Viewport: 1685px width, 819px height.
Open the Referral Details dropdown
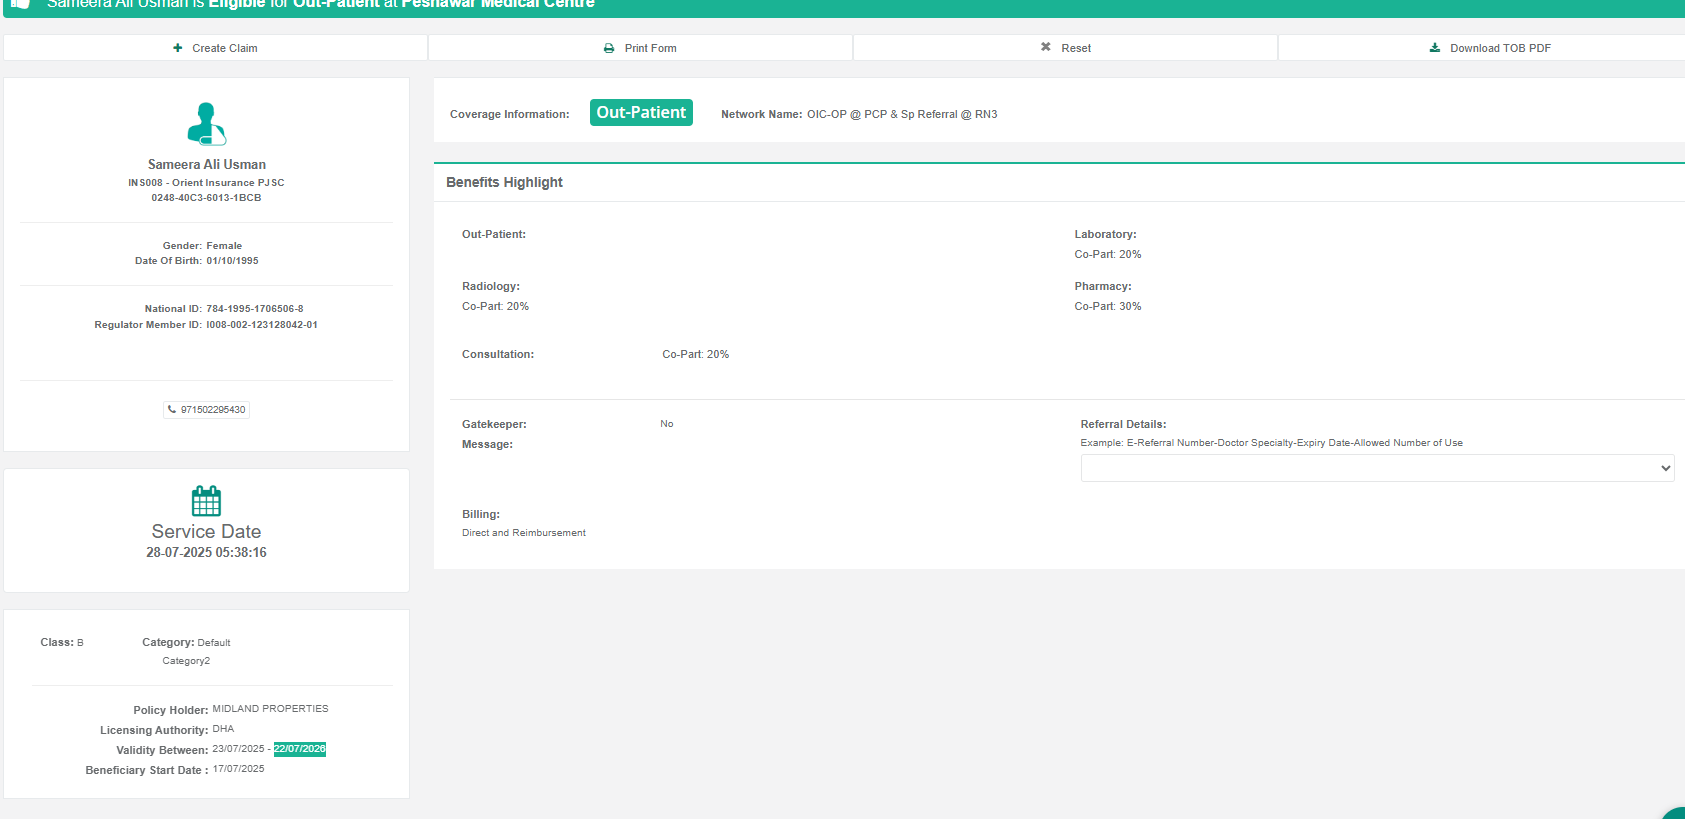[1377, 468]
